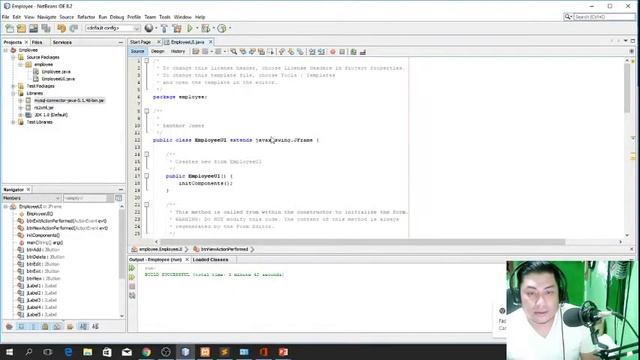Viewport: 640px width, 360px height.
Task: Open Chrome from the Windows taskbar
Action: tap(146, 352)
